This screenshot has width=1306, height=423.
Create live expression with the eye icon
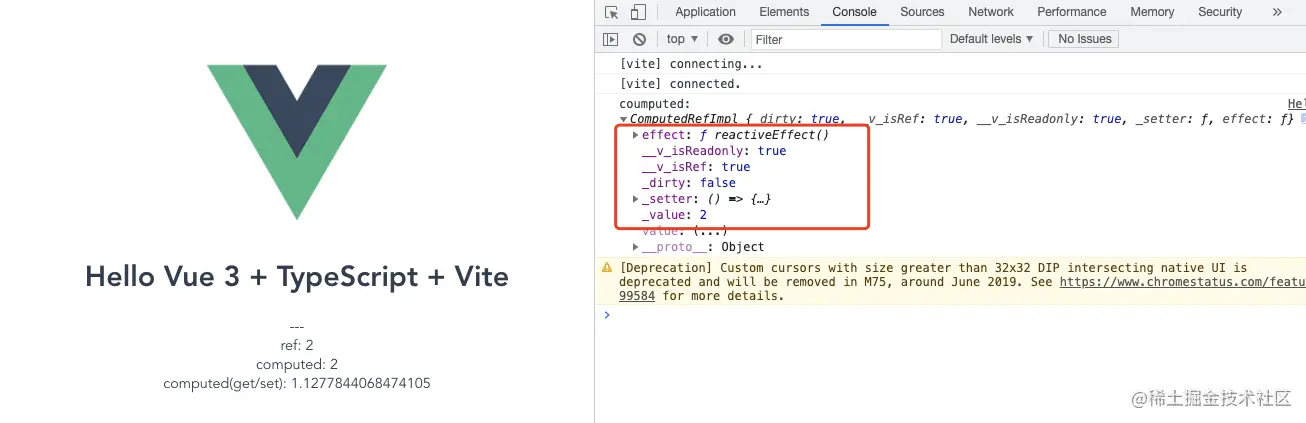point(726,39)
